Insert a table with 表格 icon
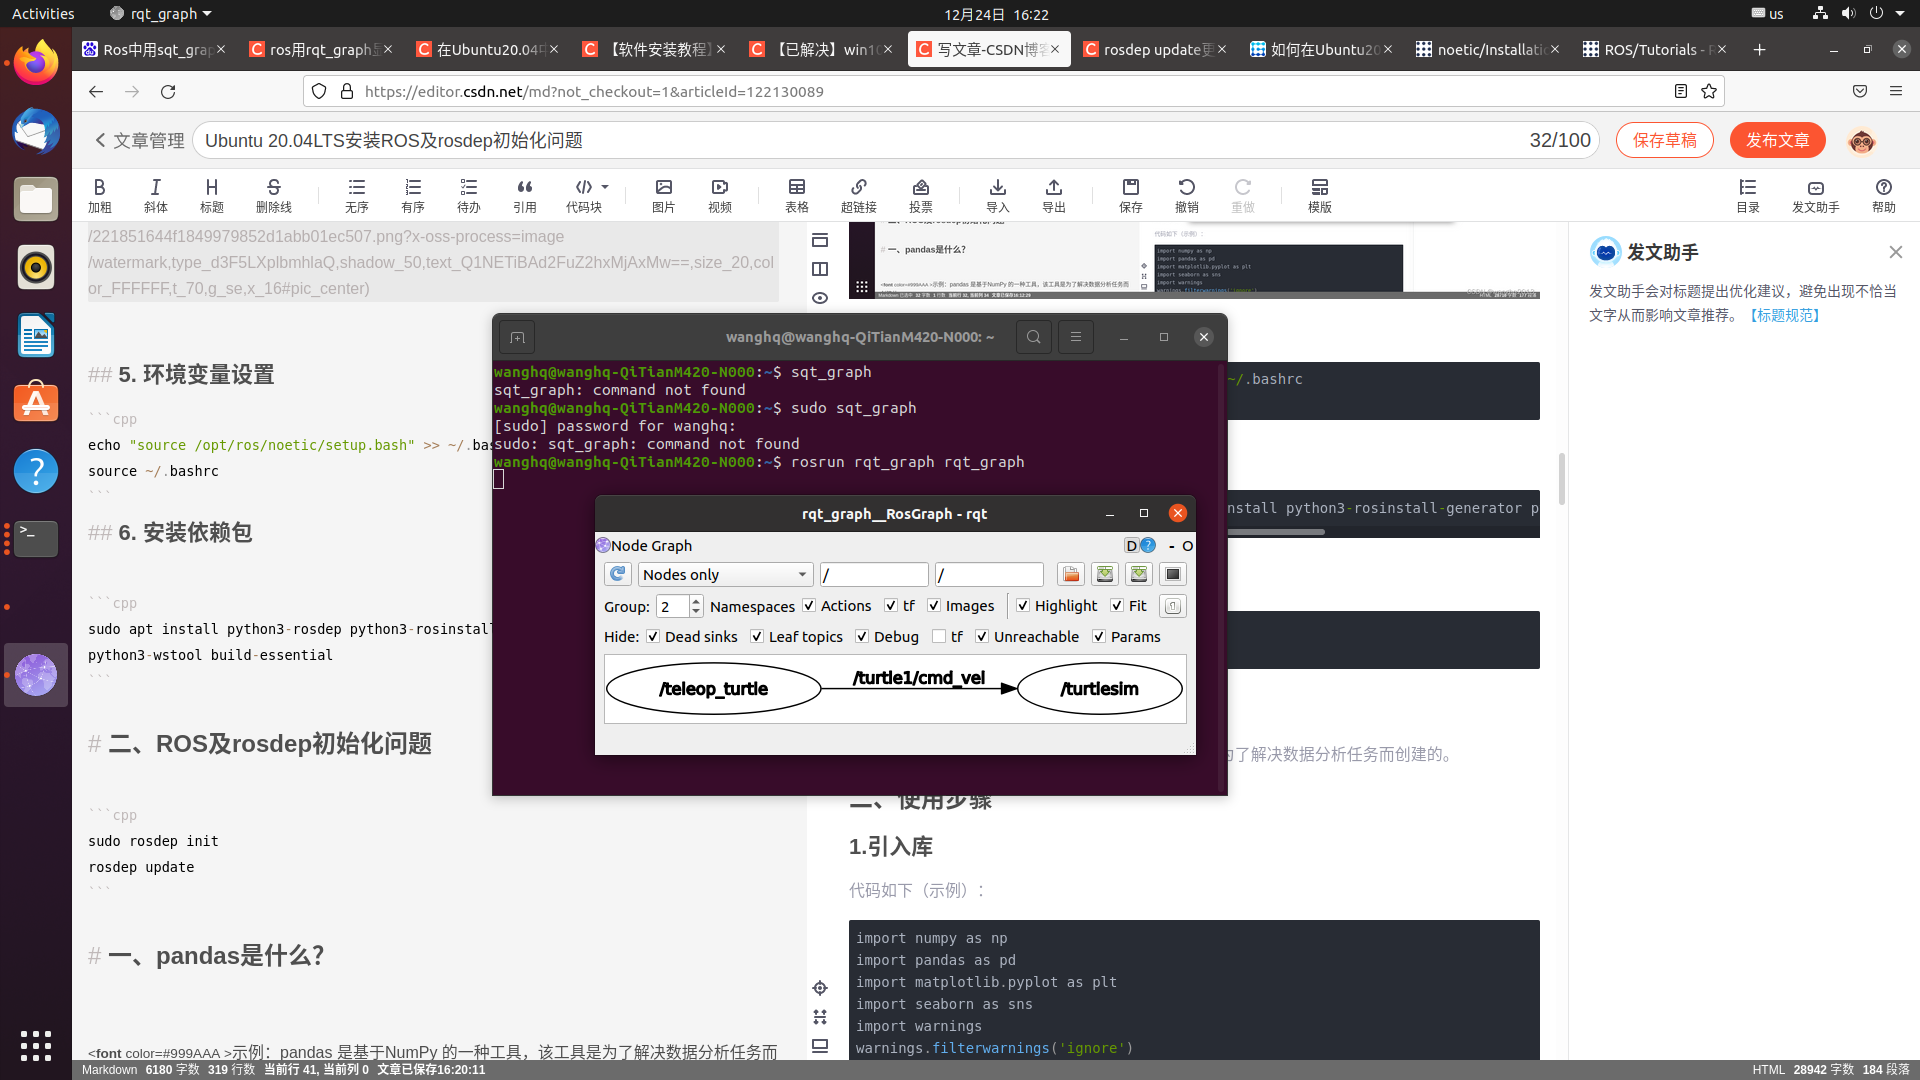Viewport: 1920px width, 1080px height. coord(796,194)
